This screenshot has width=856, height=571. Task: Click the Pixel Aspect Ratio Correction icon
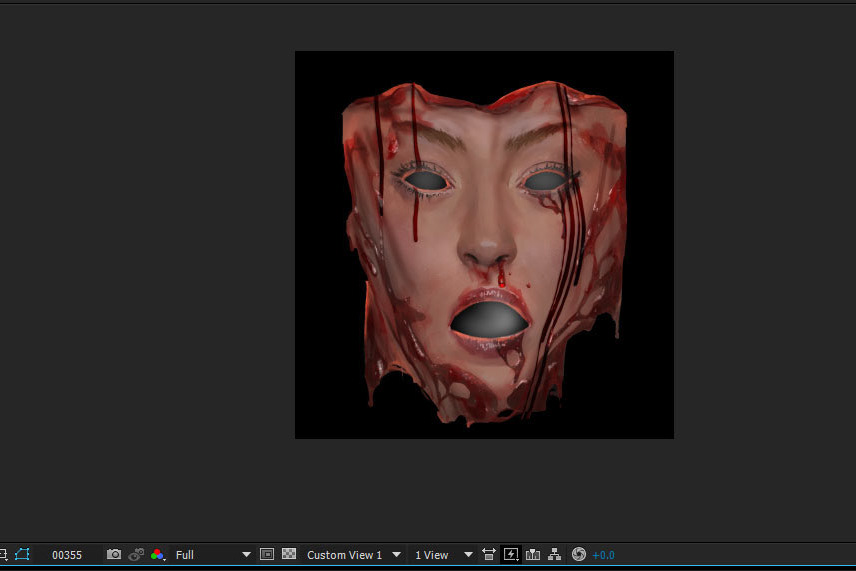pyautogui.click(x=489, y=555)
